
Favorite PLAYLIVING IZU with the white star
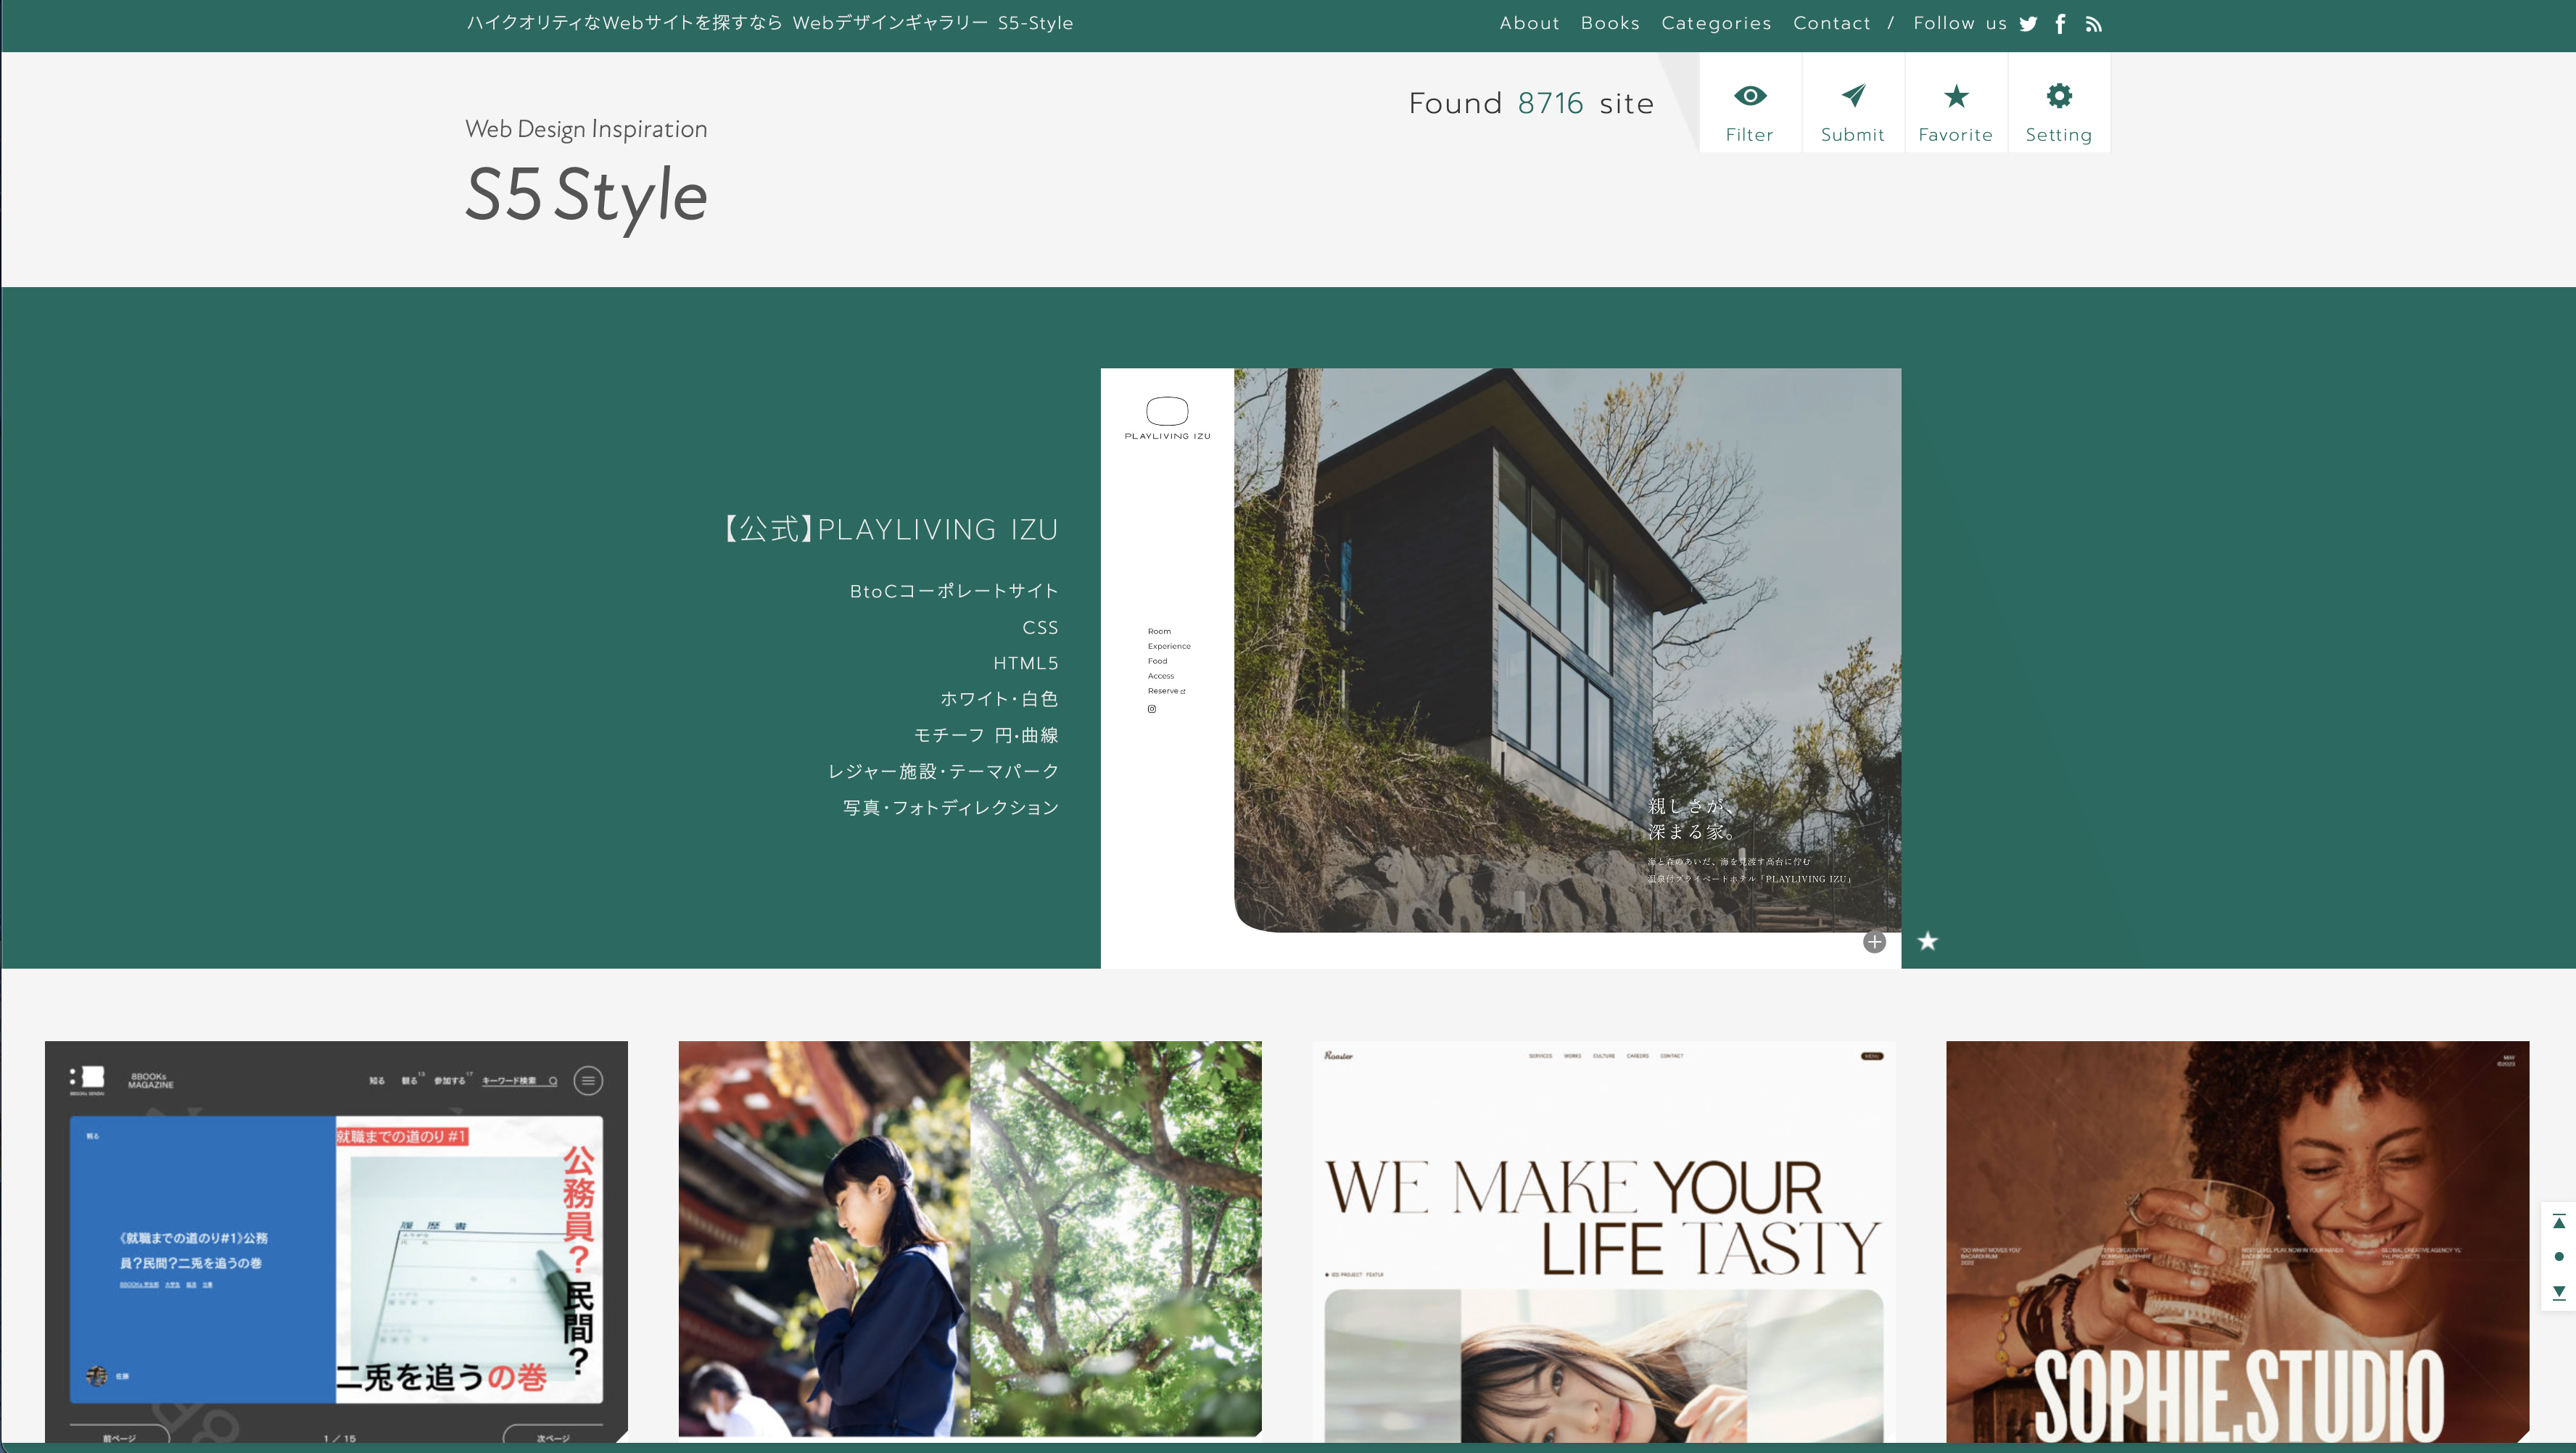click(x=1928, y=941)
